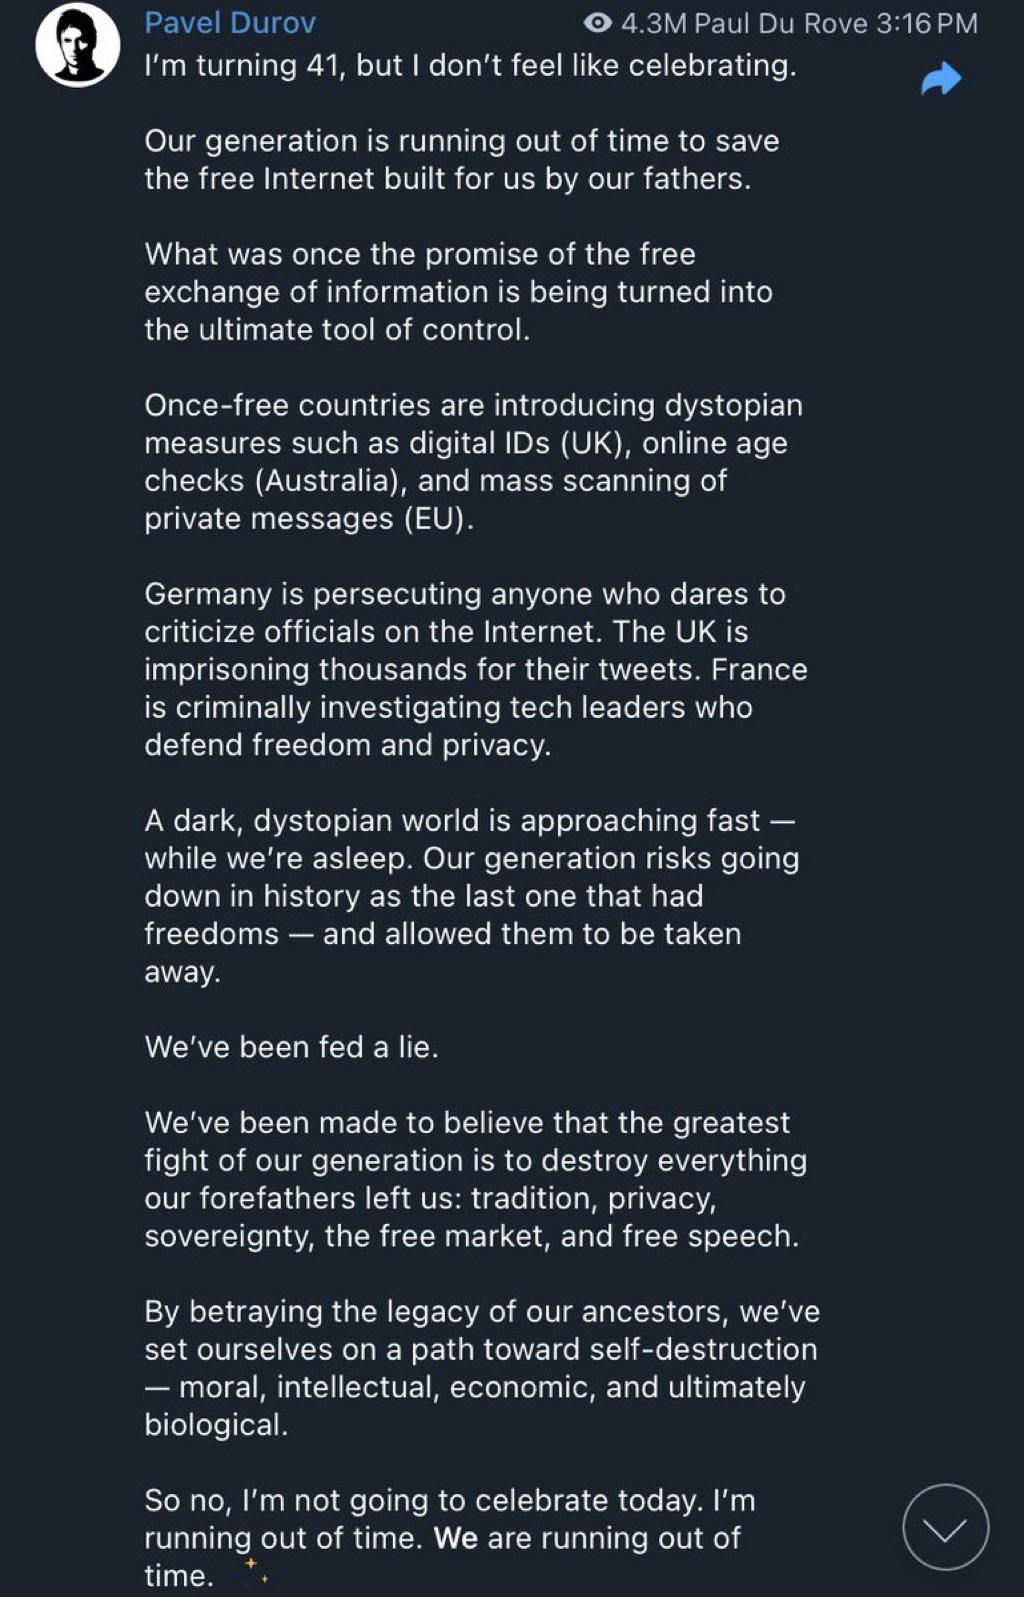Click the bold "We" in the last paragraph
The image size is (1024, 1597).
click(455, 1538)
